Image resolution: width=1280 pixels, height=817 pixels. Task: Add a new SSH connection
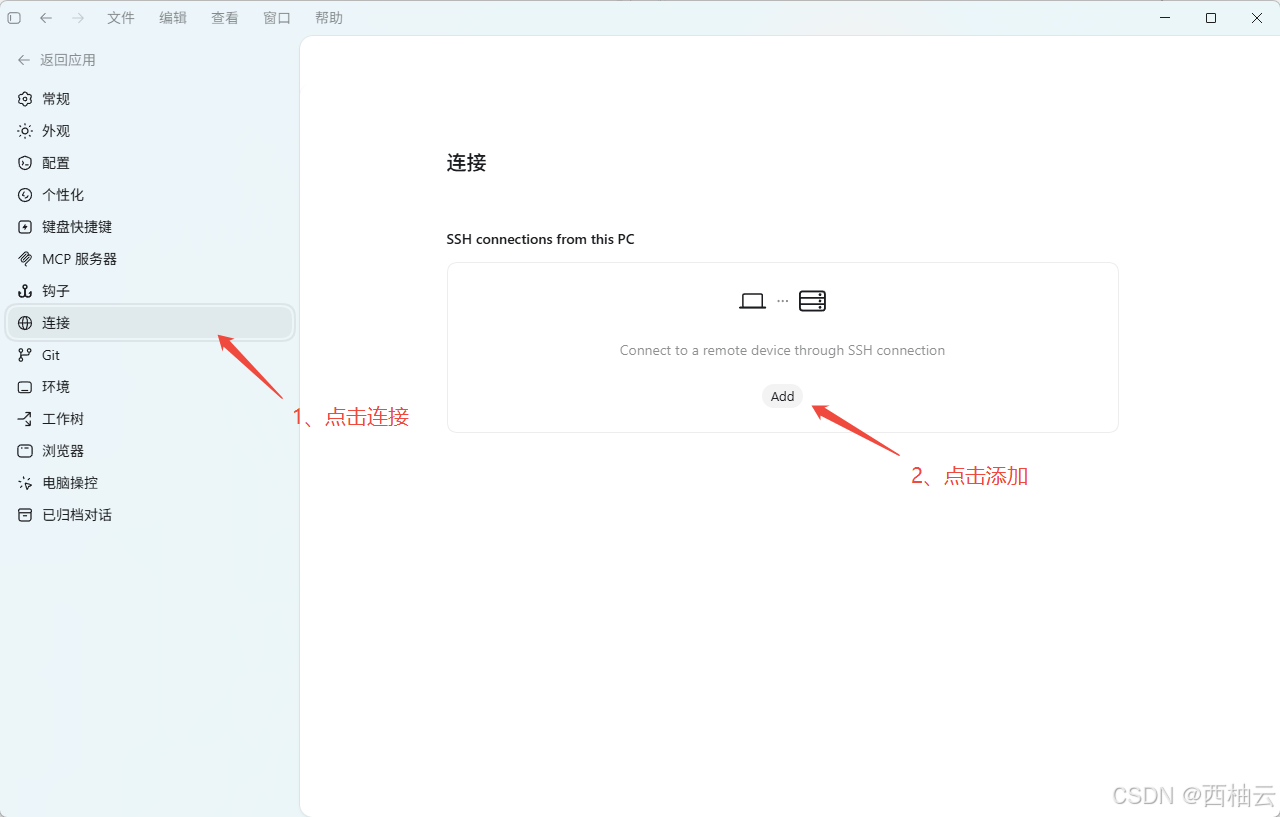tap(782, 396)
